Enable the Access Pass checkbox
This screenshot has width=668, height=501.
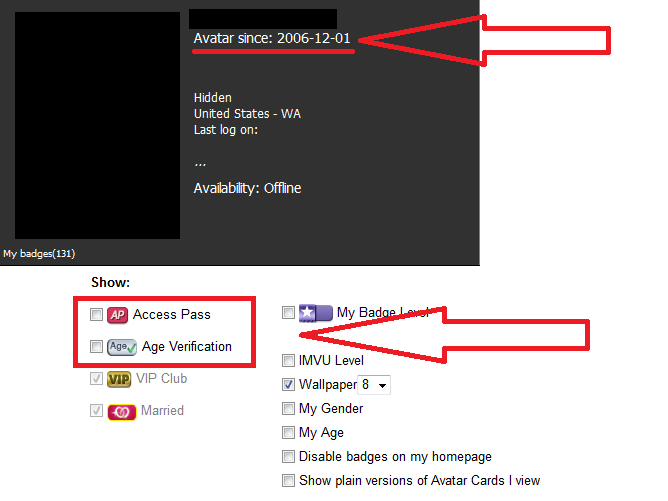point(96,315)
